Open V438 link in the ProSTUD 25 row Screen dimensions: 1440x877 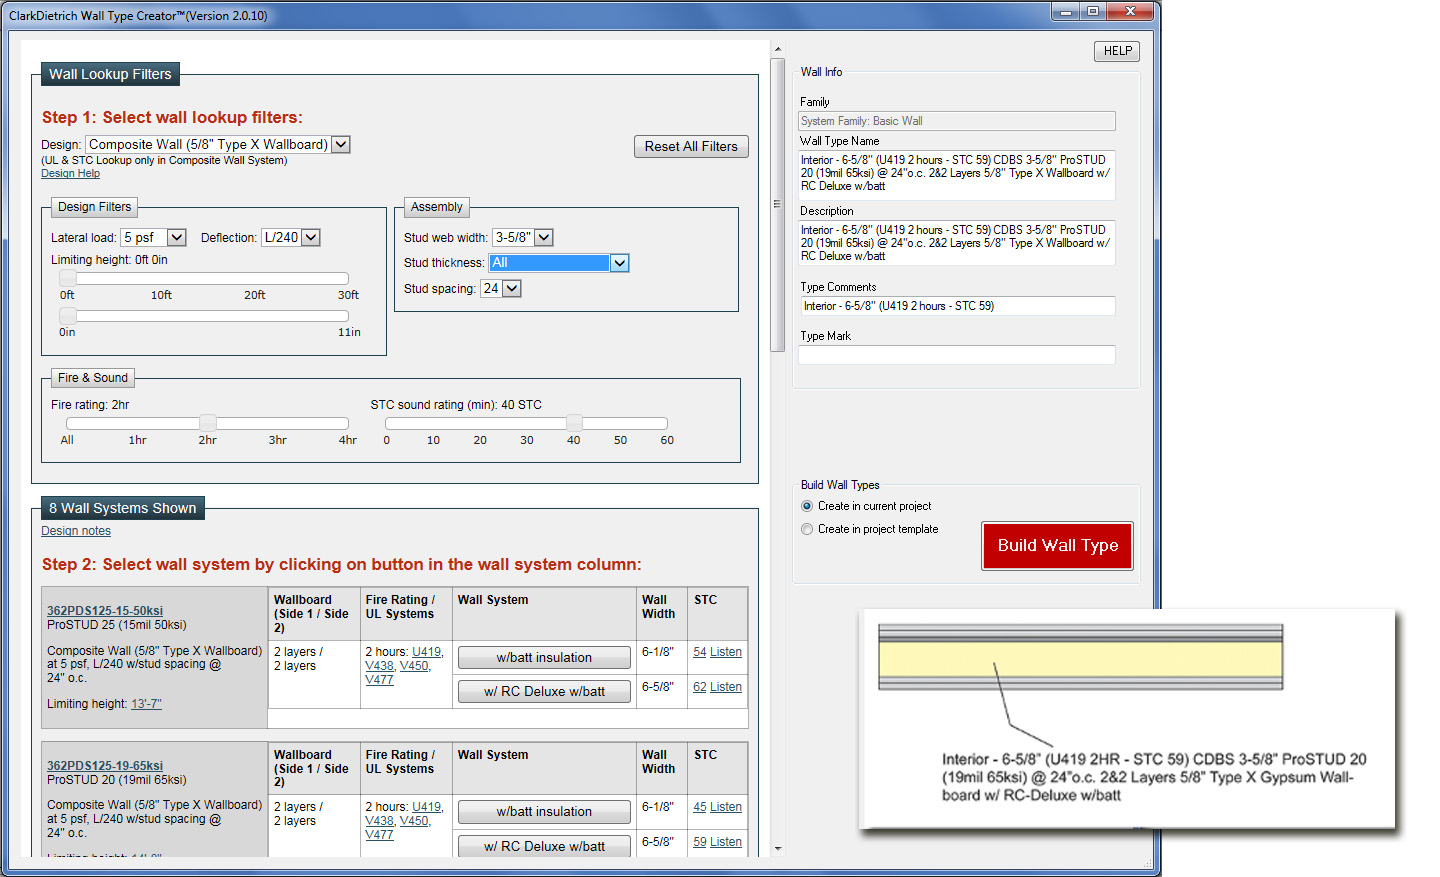[x=380, y=666]
